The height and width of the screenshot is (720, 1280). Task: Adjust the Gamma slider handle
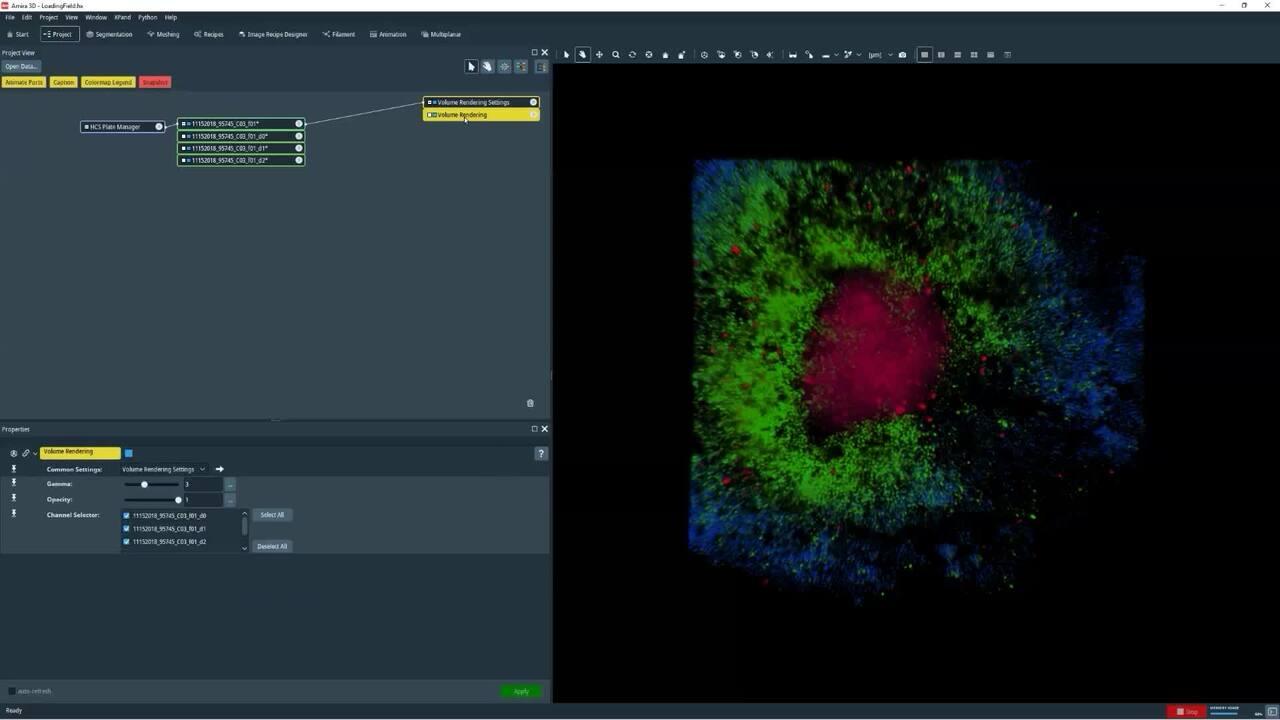(x=144, y=484)
